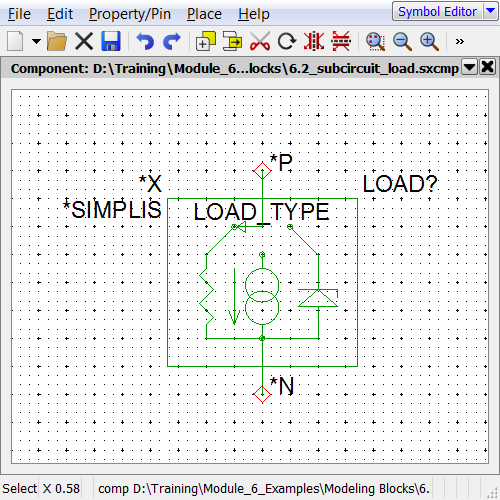Click the Mirror horizontally icon

point(314,41)
